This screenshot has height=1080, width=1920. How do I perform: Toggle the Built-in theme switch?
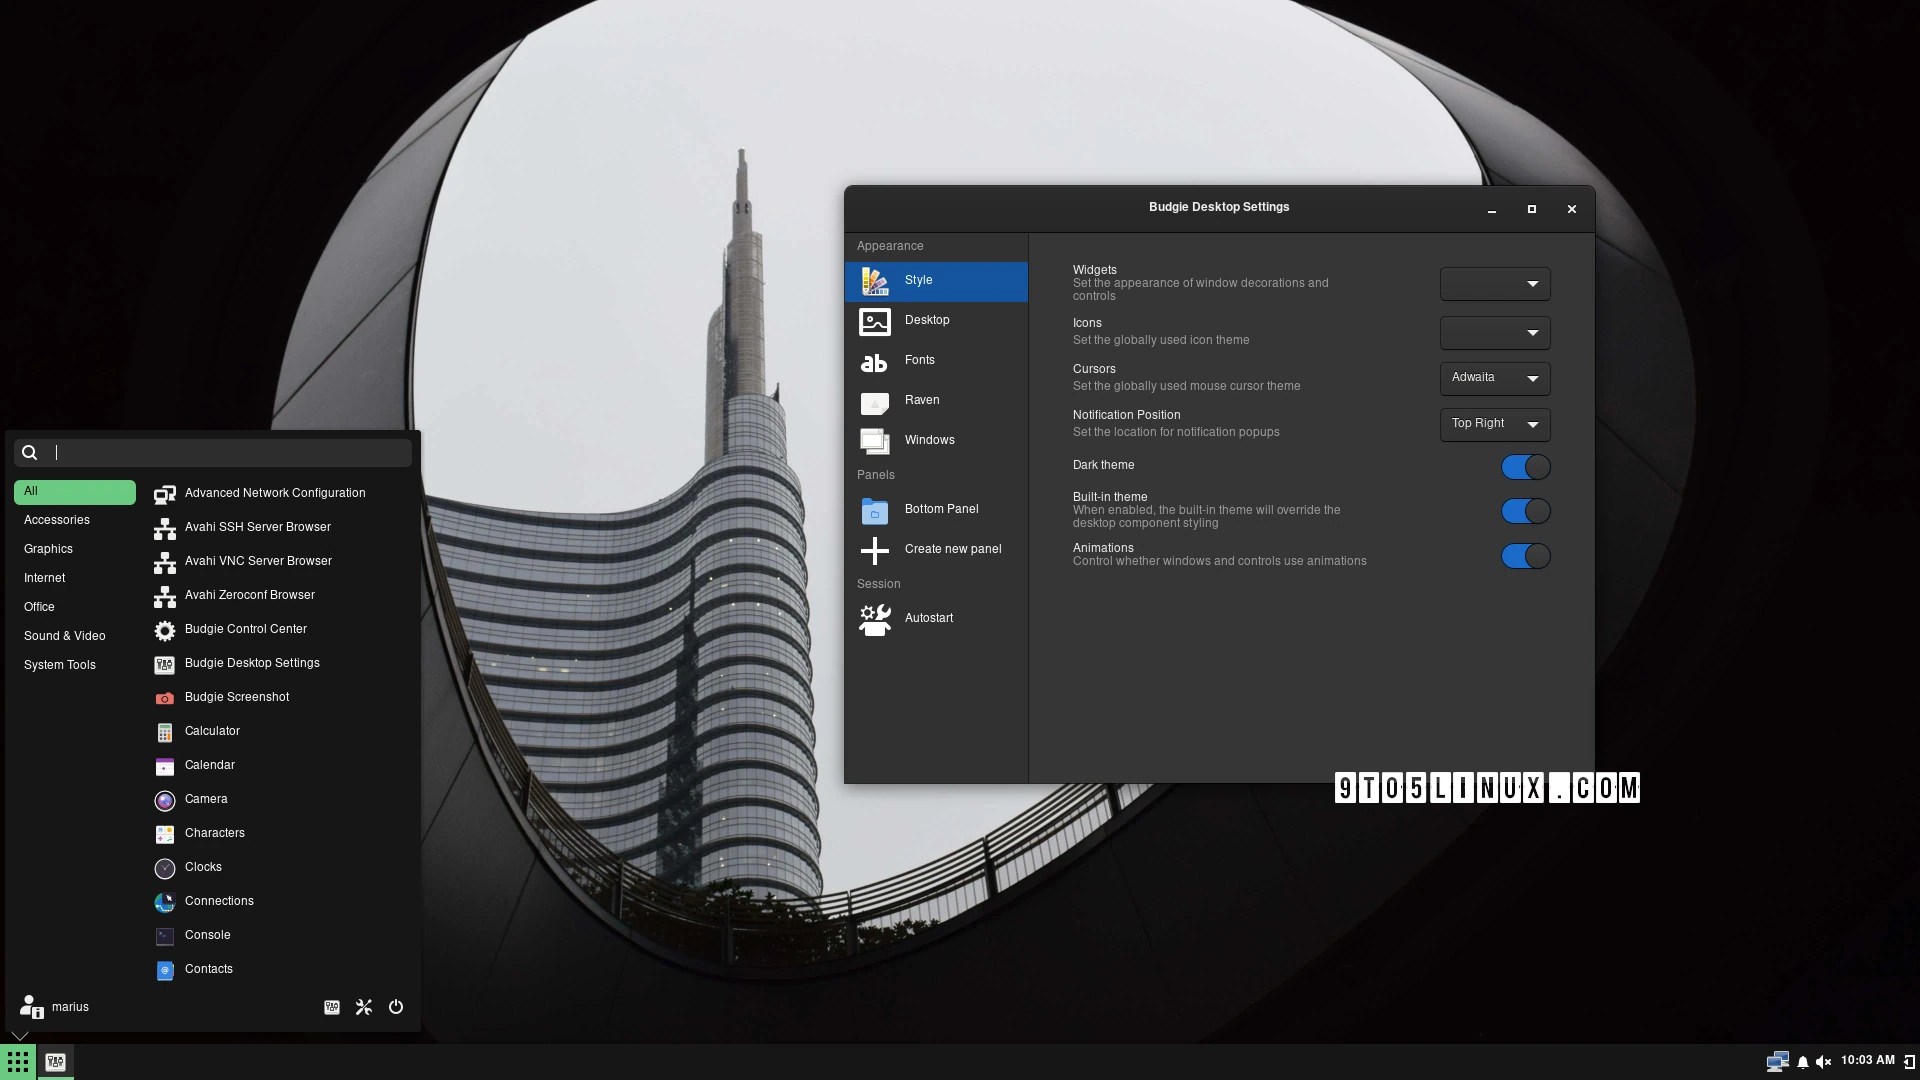tap(1525, 511)
